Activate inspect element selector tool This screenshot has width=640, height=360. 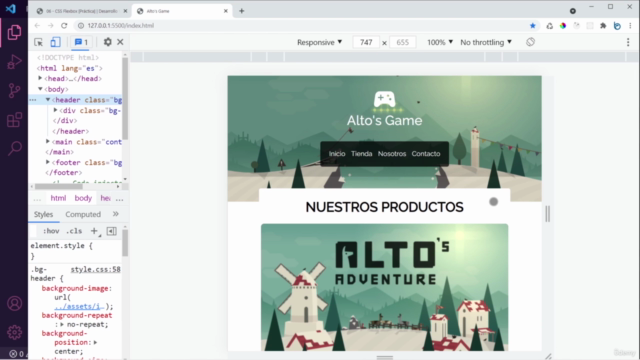(x=38, y=42)
